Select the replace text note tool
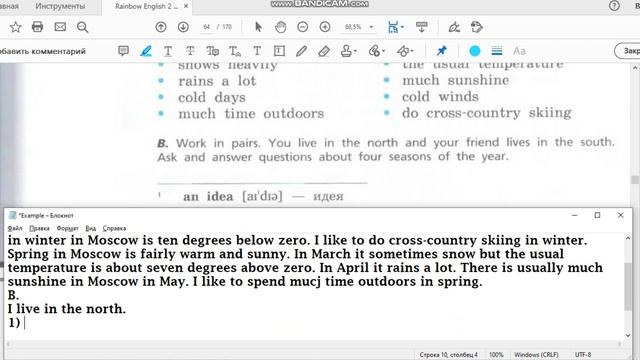 [x=212, y=51]
